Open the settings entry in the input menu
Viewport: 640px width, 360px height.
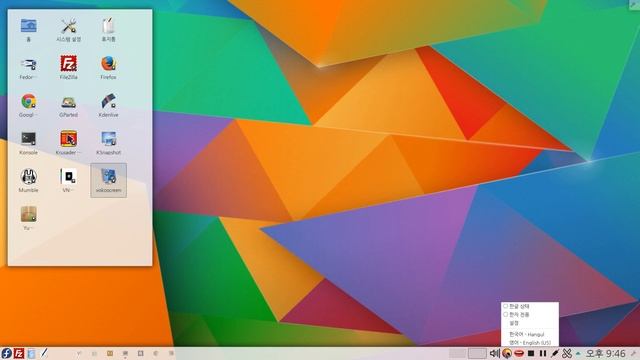click(529, 323)
